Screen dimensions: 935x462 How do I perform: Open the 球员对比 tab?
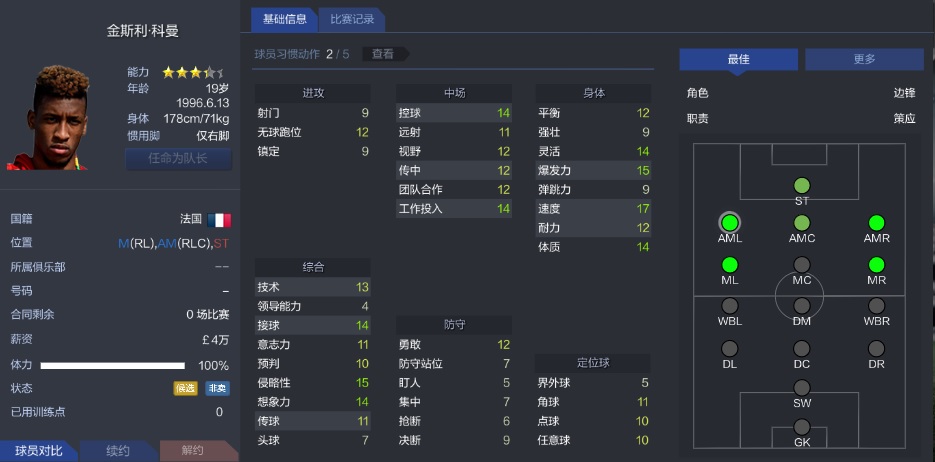[39, 451]
